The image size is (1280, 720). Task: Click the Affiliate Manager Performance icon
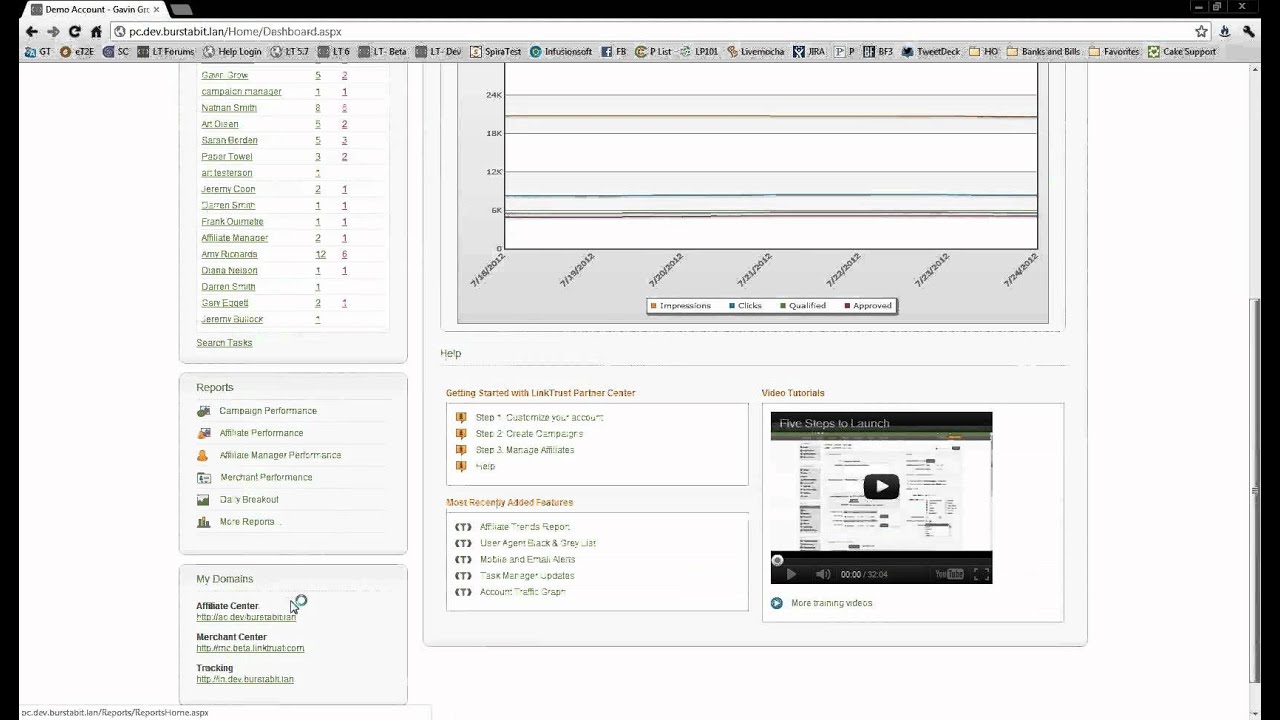tap(204, 455)
